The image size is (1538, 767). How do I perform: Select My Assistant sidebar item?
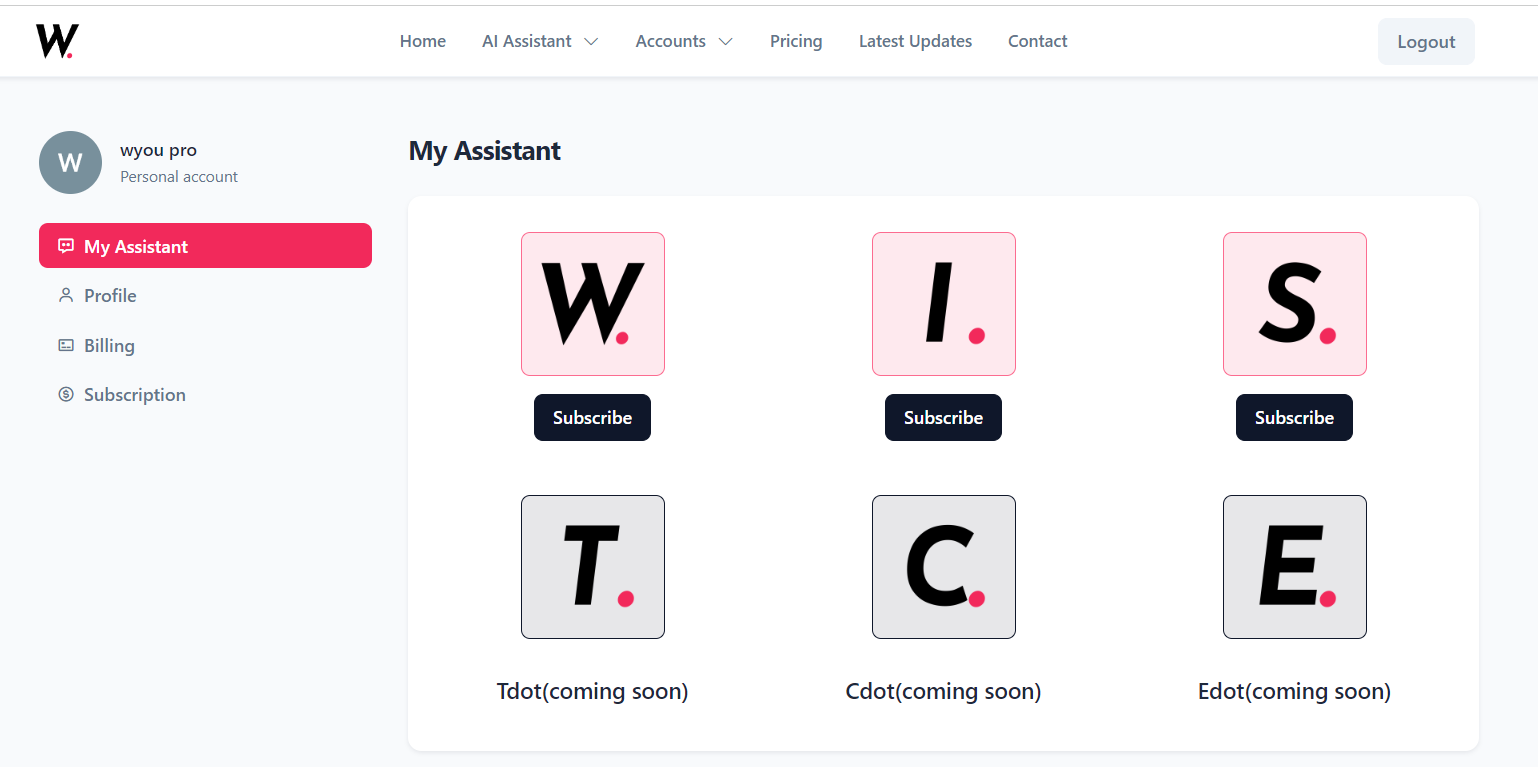pos(205,245)
